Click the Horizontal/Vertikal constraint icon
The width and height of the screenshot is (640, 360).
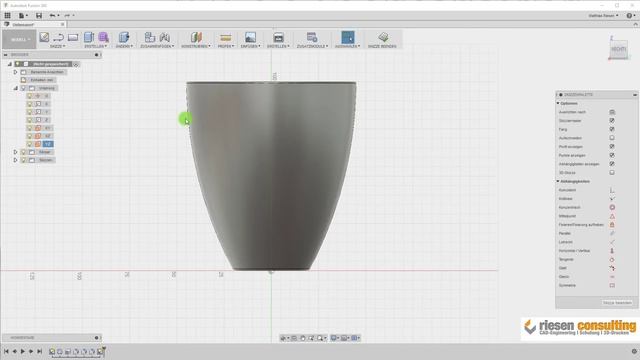[612, 251]
